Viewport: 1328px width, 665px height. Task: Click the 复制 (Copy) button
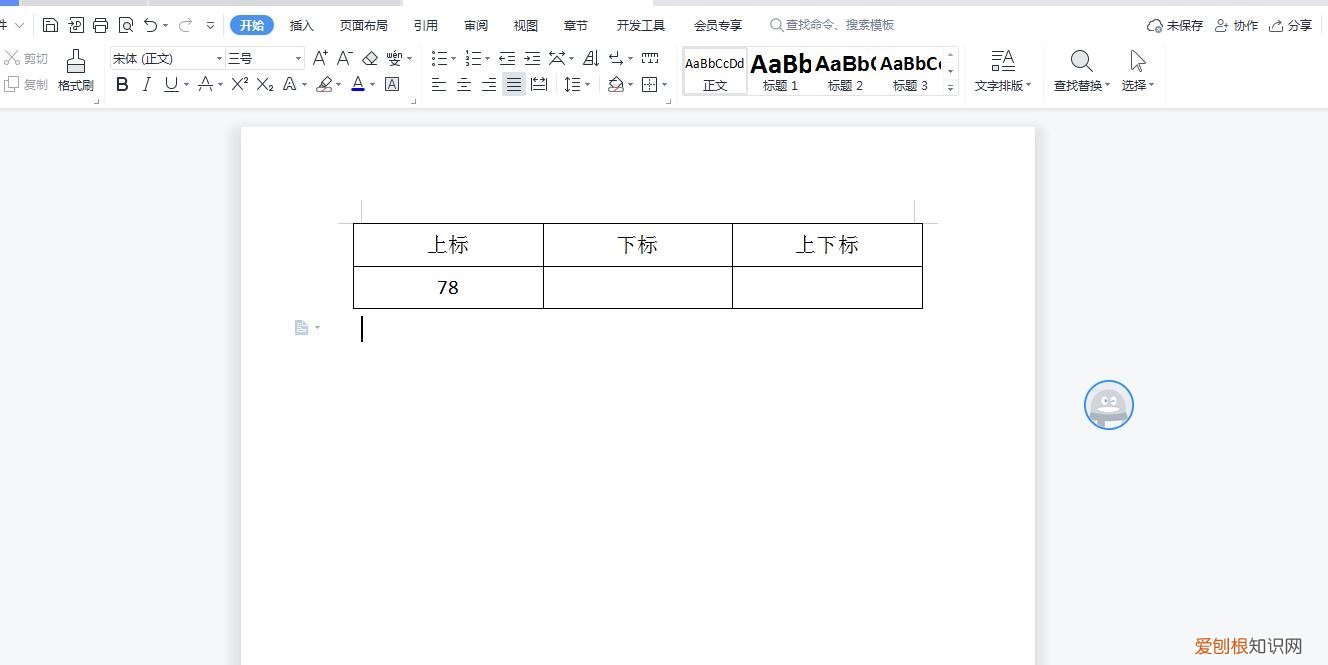click(x=30, y=84)
